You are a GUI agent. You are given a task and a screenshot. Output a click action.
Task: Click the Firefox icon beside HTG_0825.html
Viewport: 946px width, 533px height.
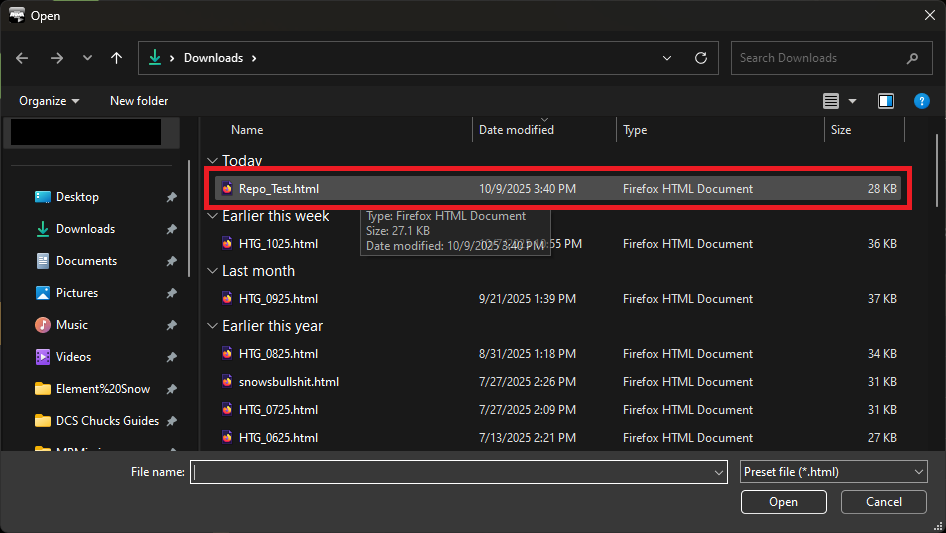227,354
